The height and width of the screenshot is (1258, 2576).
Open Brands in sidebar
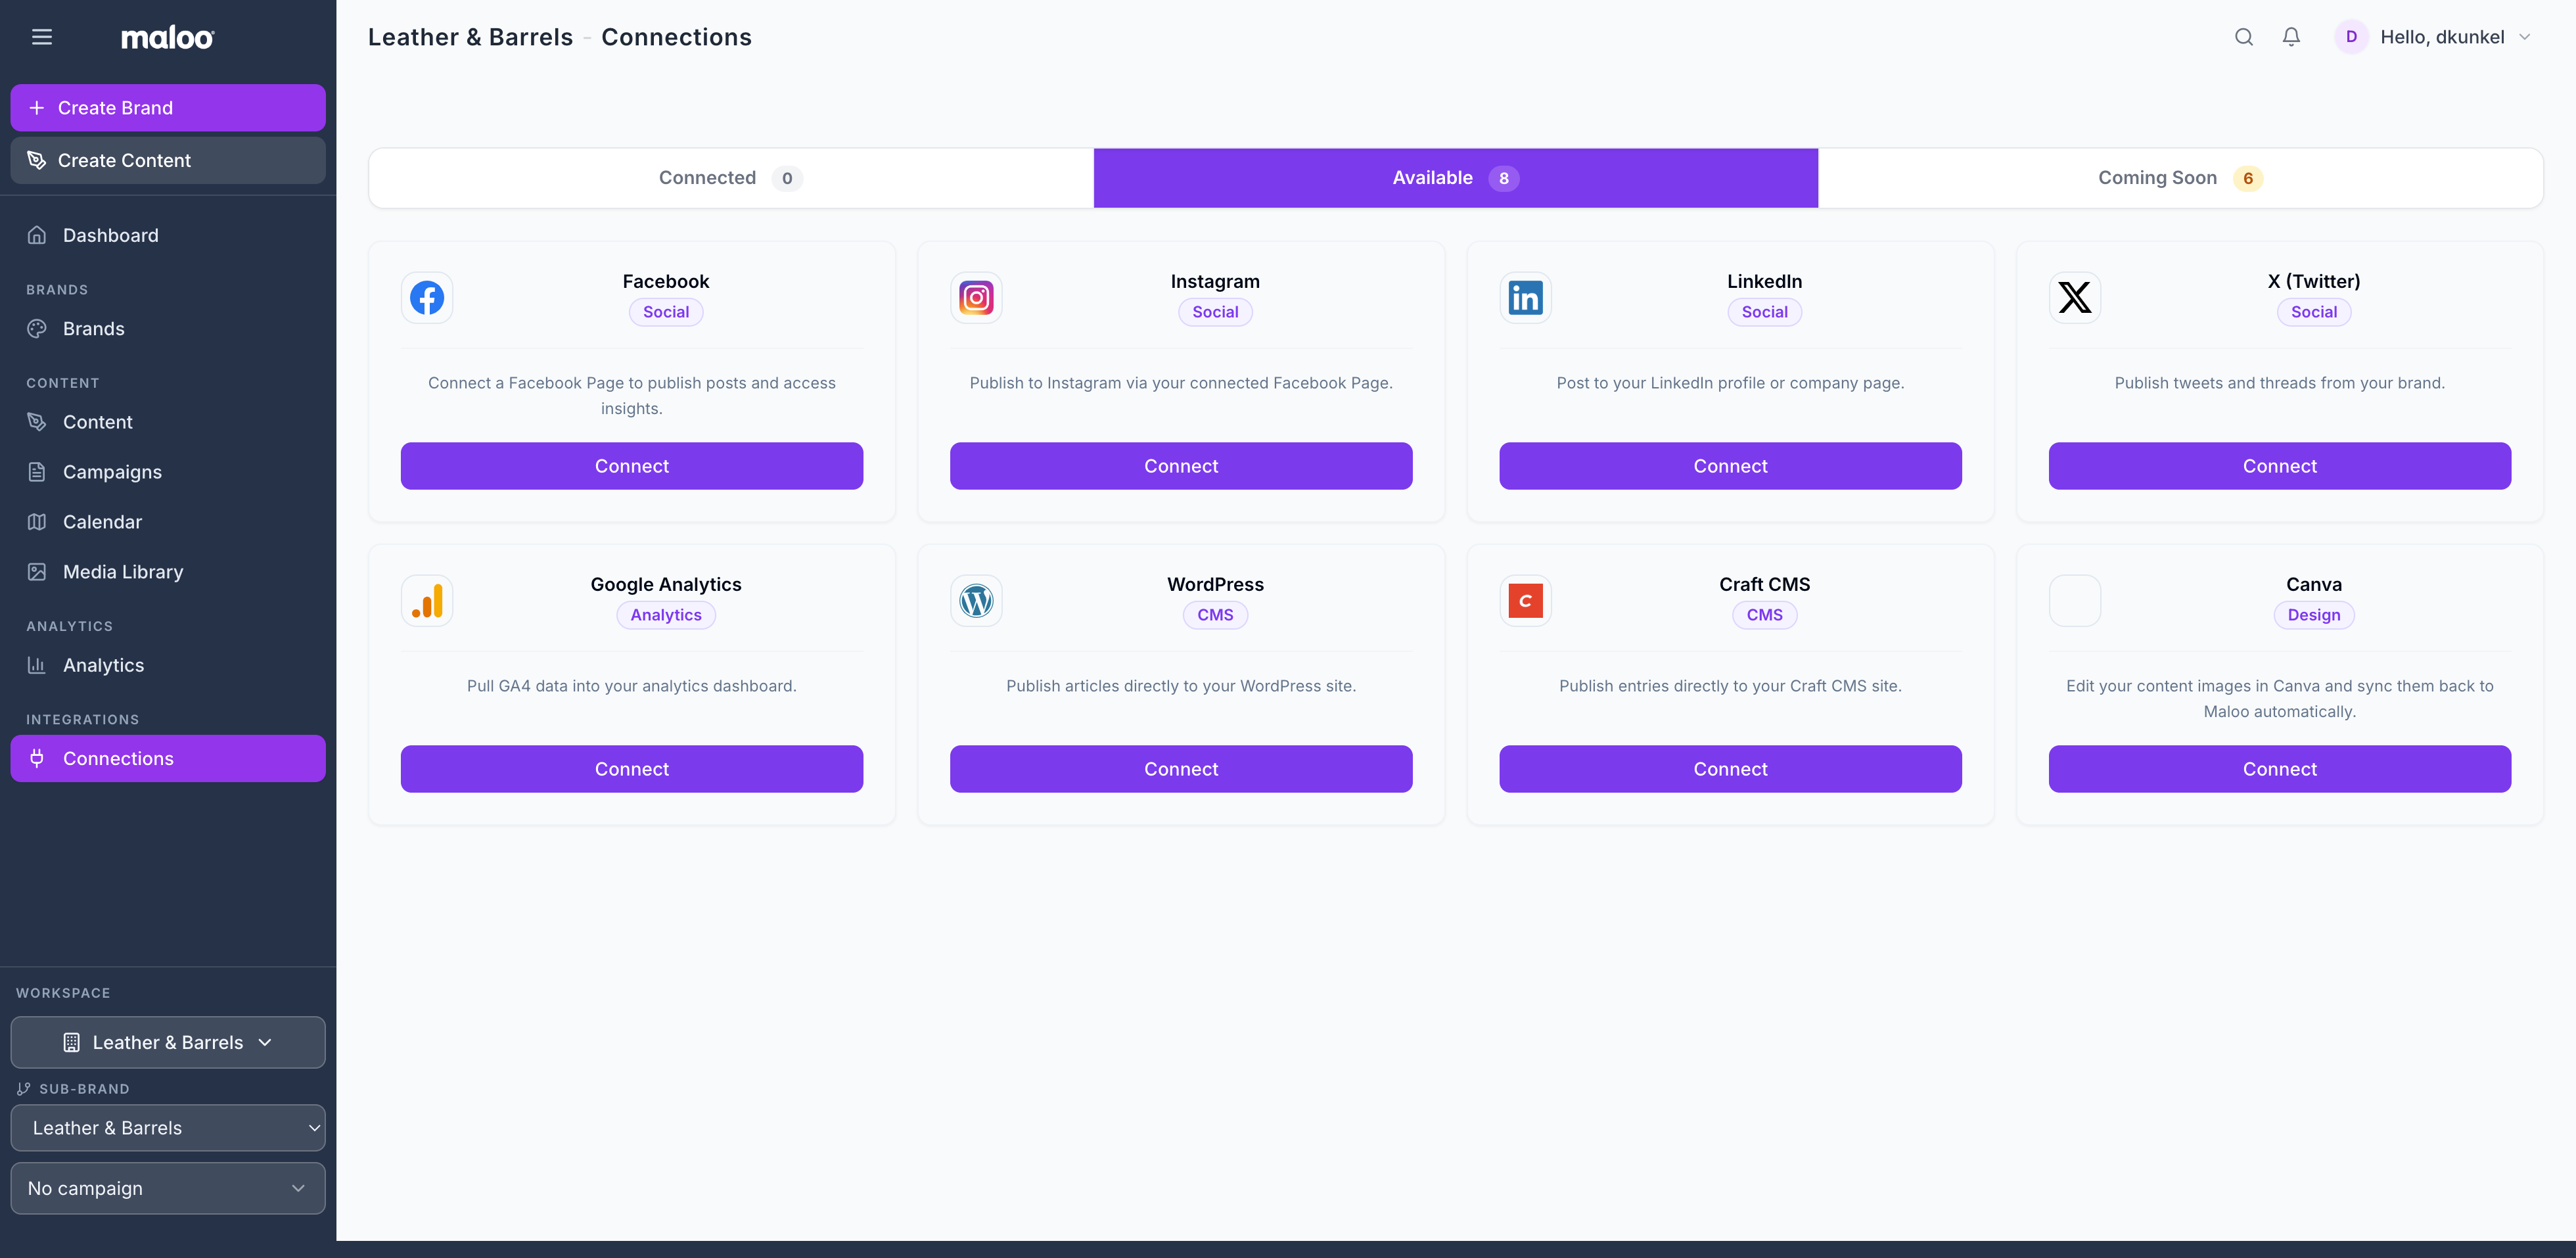pyautogui.click(x=168, y=329)
